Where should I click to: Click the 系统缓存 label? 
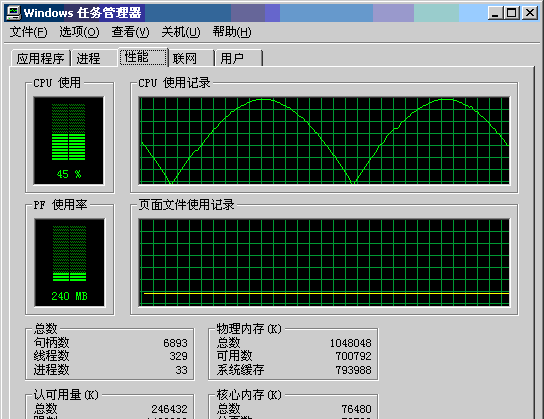(240, 370)
